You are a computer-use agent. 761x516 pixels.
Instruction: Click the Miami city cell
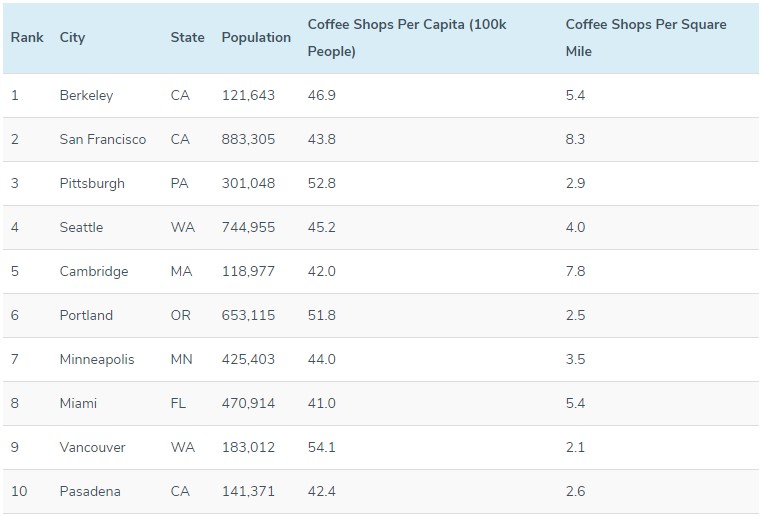tap(78, 404)
